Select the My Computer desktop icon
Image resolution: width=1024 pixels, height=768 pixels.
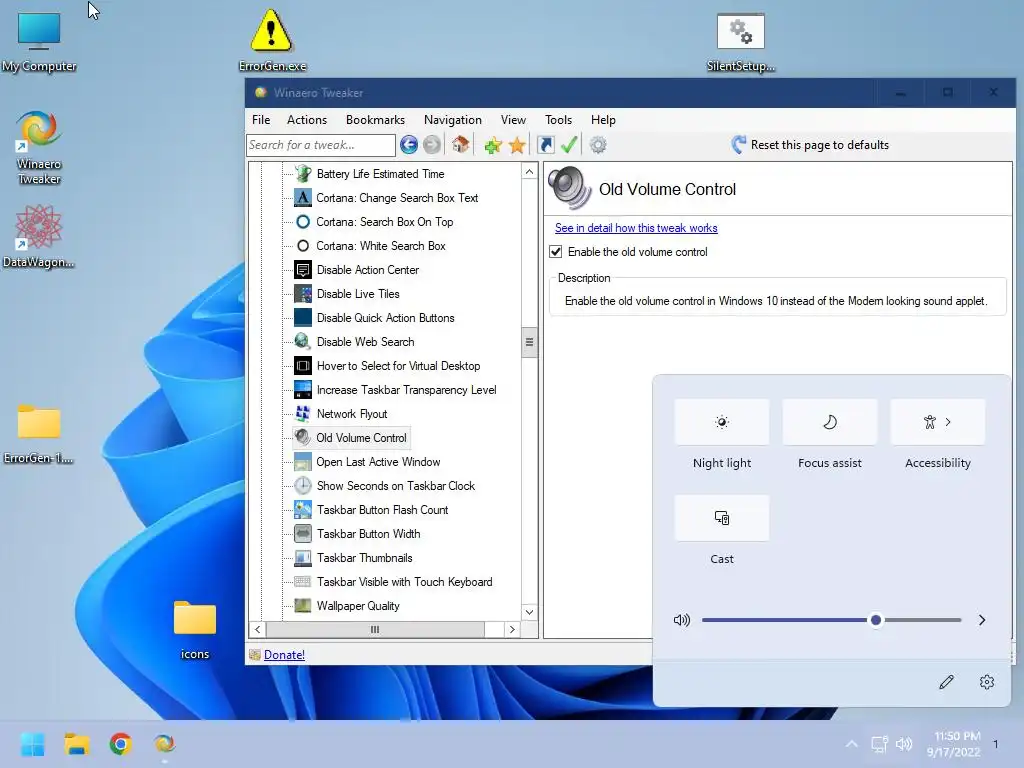pos(39,41)
